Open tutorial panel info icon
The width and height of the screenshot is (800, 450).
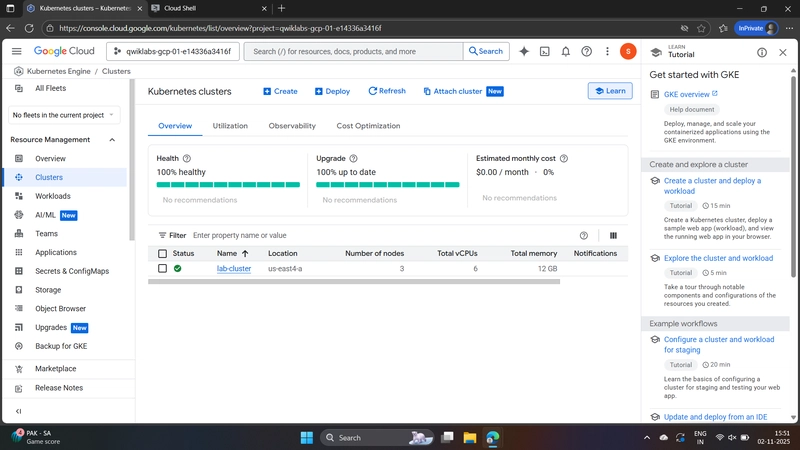tap(762, 52)
